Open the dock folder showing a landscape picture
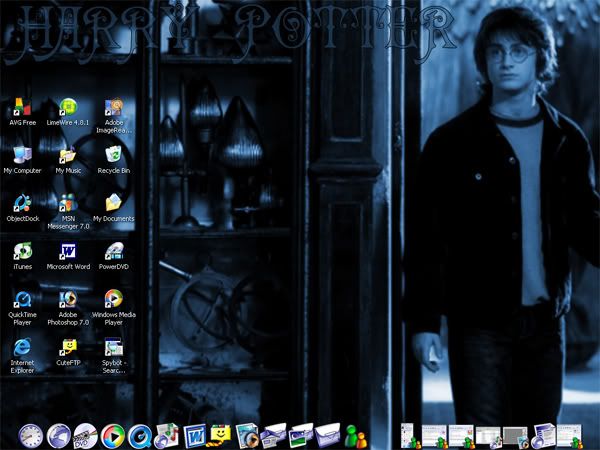The image size is (600, 450). point(301,435)
